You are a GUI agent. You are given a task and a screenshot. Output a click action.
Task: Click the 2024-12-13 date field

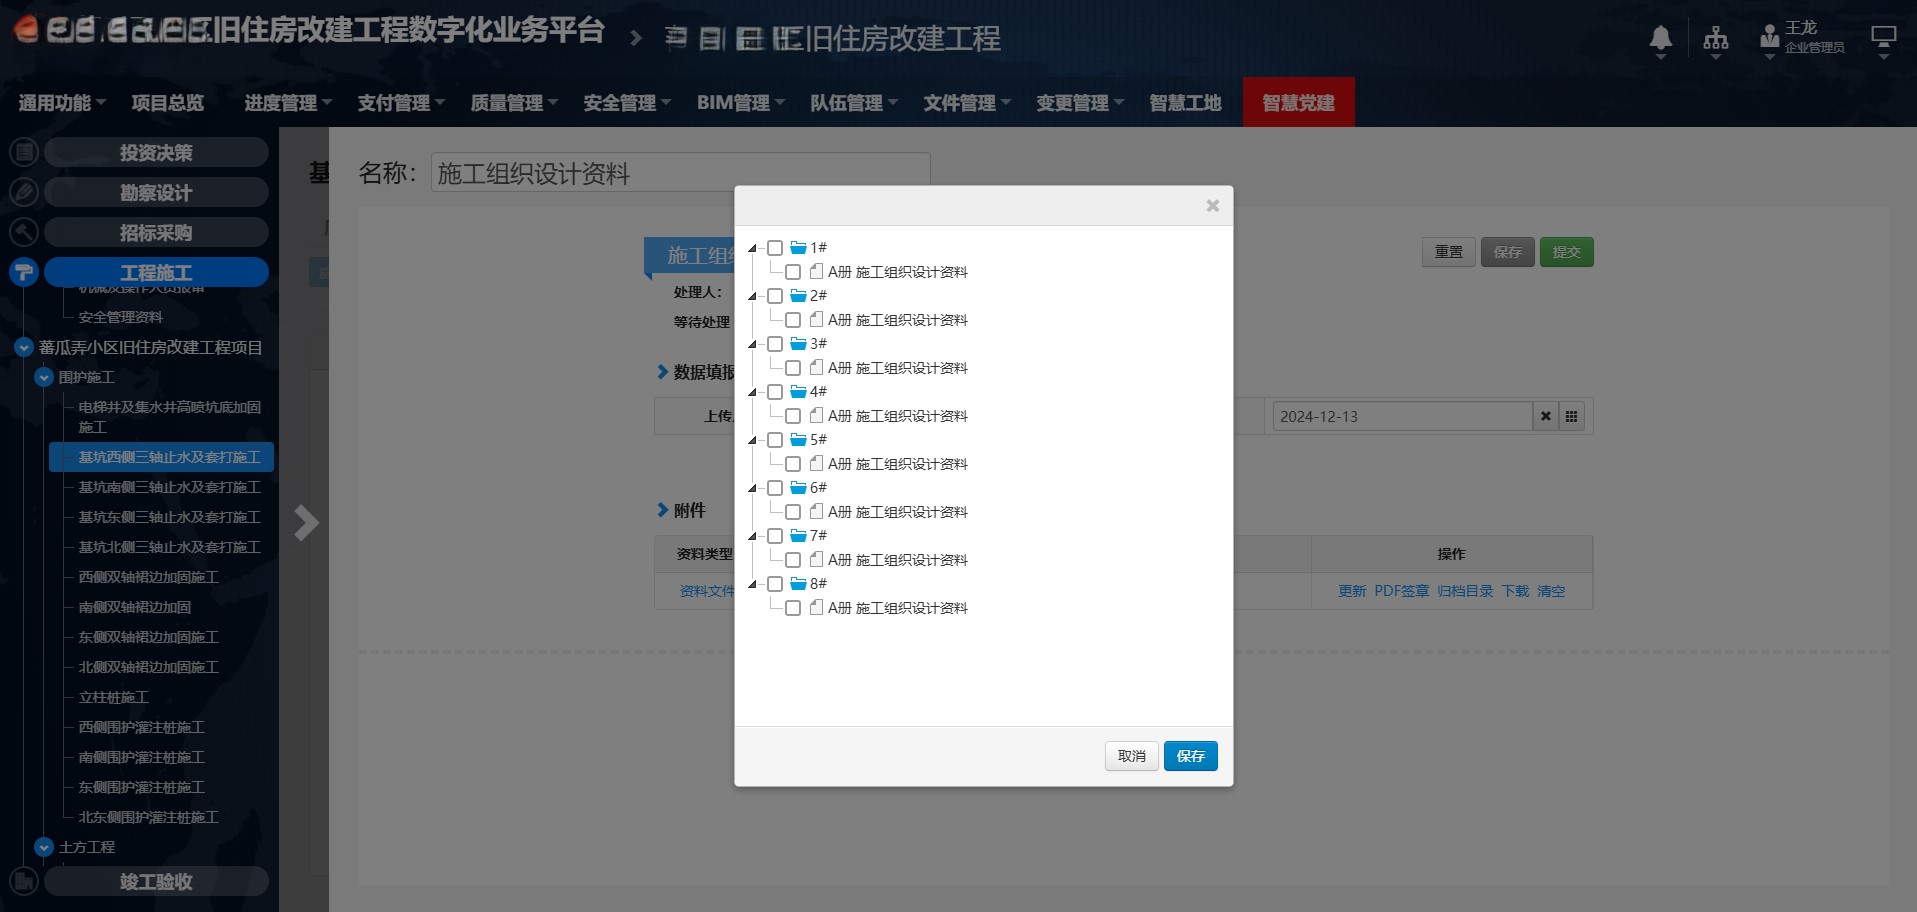pyautogui.click(x=1400, y=417)
